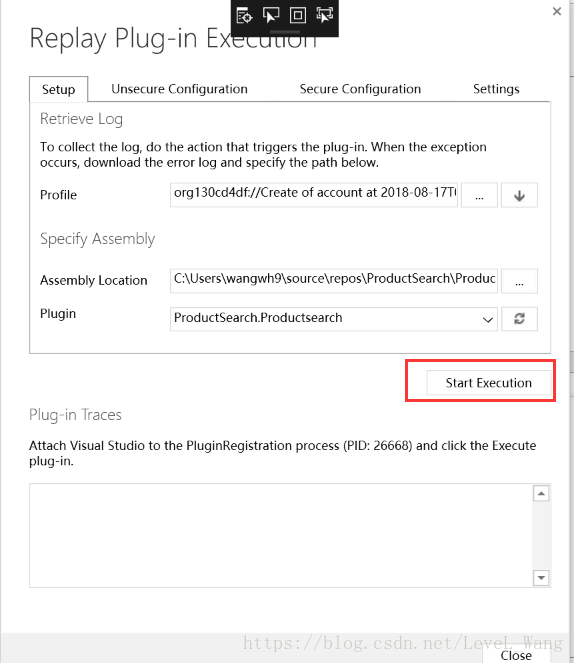Image resolution: width=574 pixels, height=663 pixels.
Task: Click the Close button at bottom
Action: pyautogui.click(x=516, y=655)
